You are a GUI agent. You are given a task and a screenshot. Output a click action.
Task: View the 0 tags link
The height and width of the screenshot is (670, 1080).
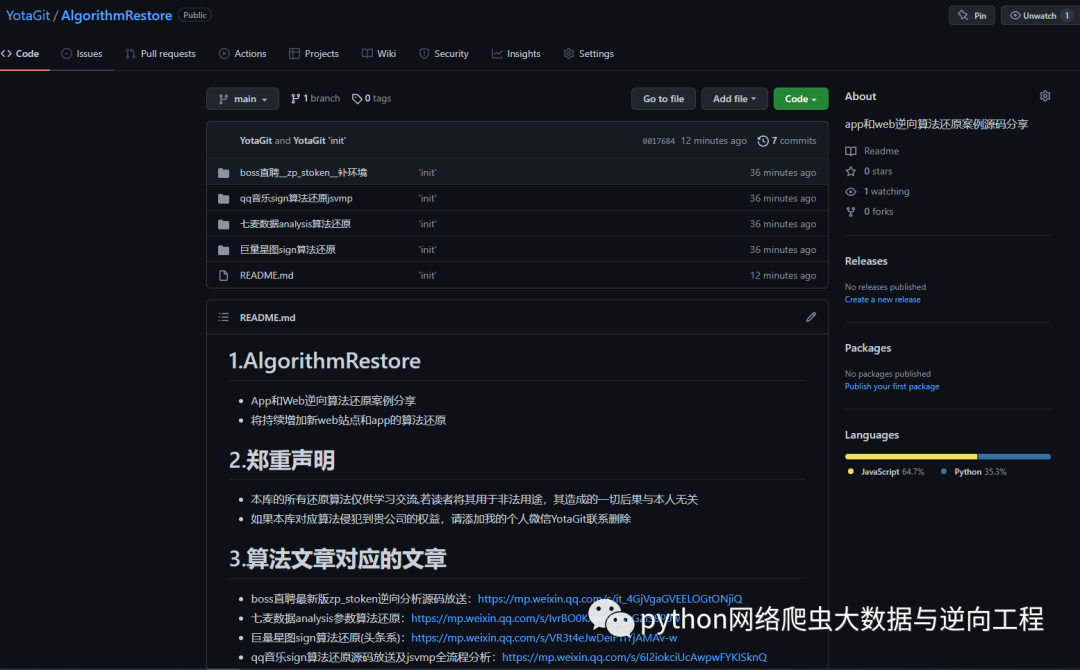coord(372,98)
